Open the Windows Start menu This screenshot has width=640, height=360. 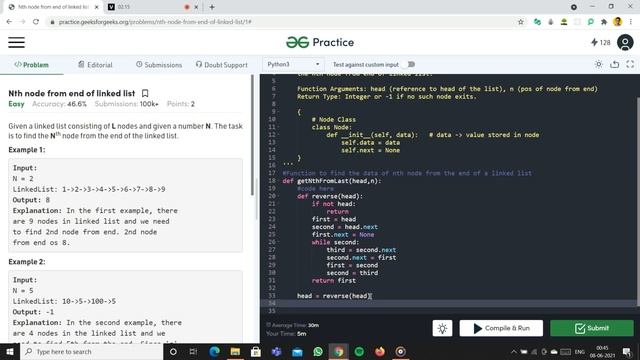10,351
